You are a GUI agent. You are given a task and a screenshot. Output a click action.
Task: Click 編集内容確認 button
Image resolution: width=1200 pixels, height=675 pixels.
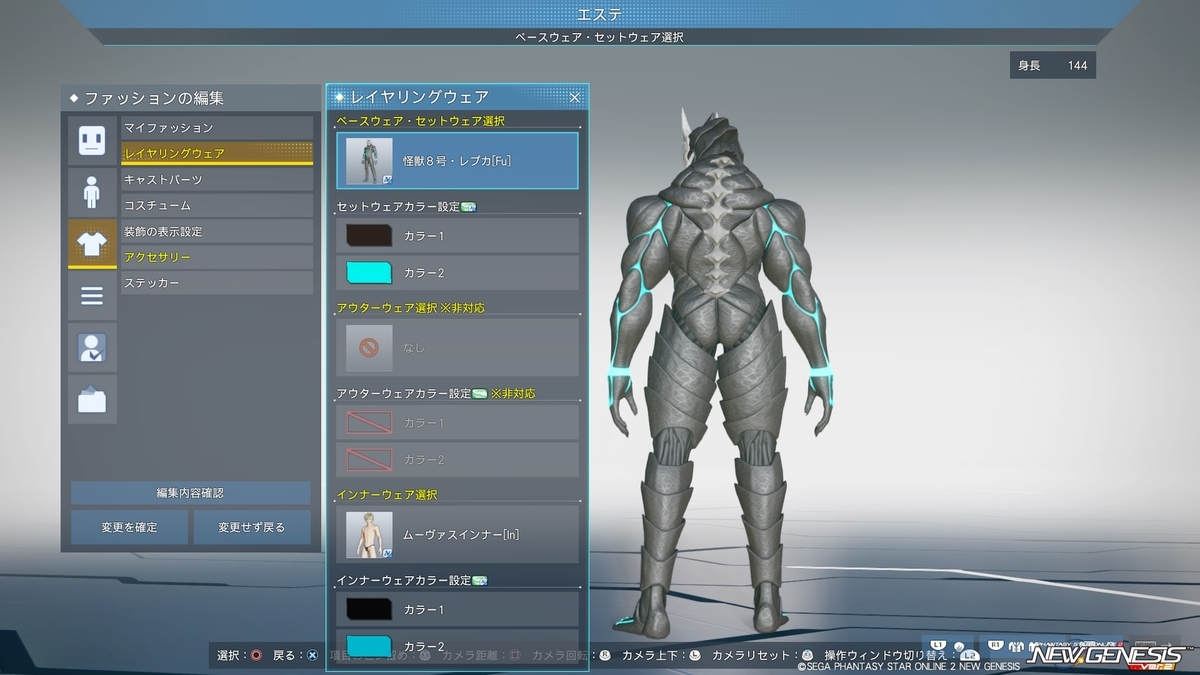190,493
